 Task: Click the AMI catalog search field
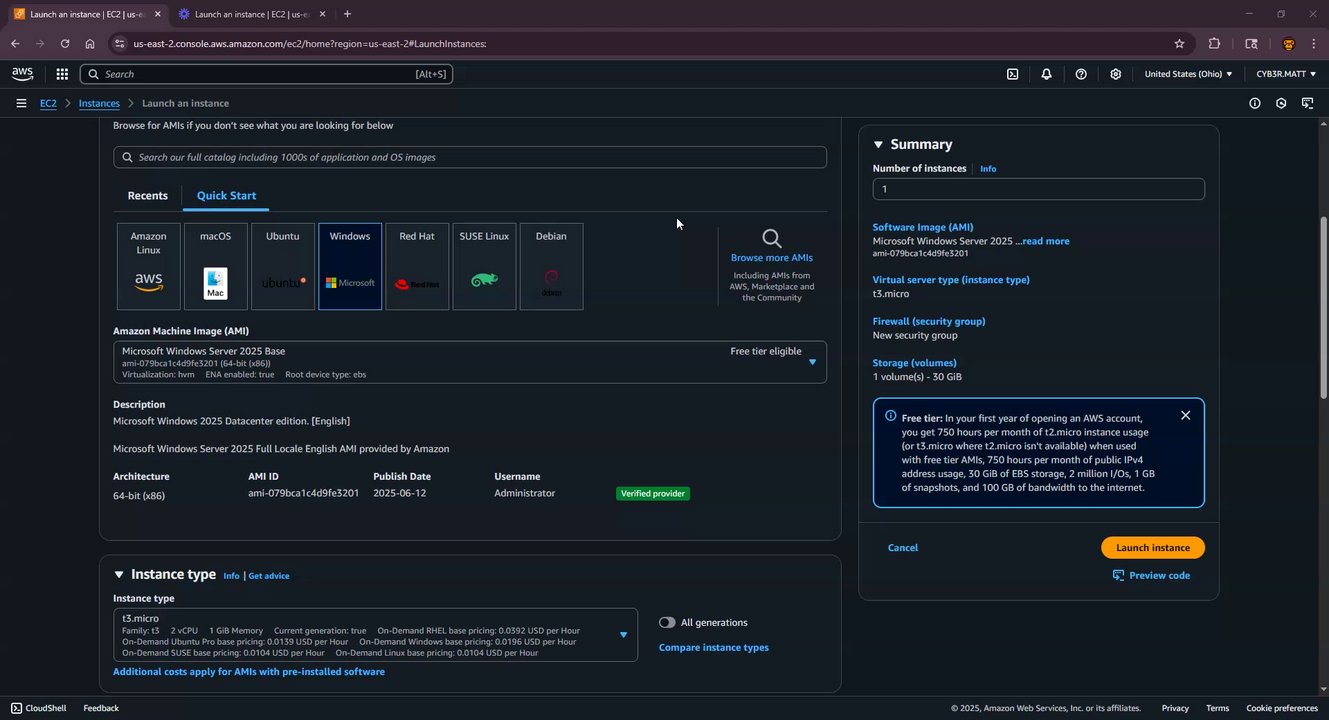tap(470, 157)
